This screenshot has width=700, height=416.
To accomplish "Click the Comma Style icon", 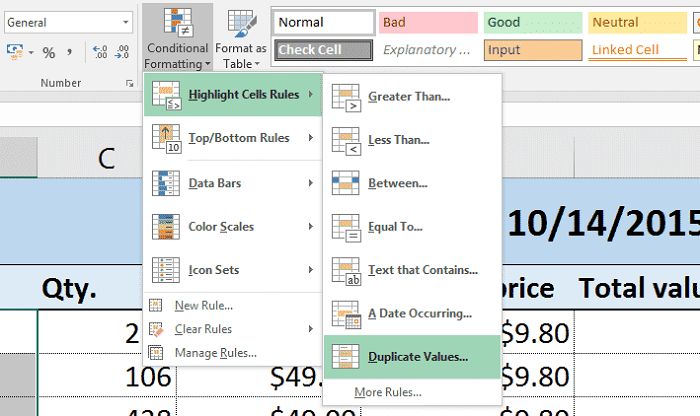I will tap(67, 52).
